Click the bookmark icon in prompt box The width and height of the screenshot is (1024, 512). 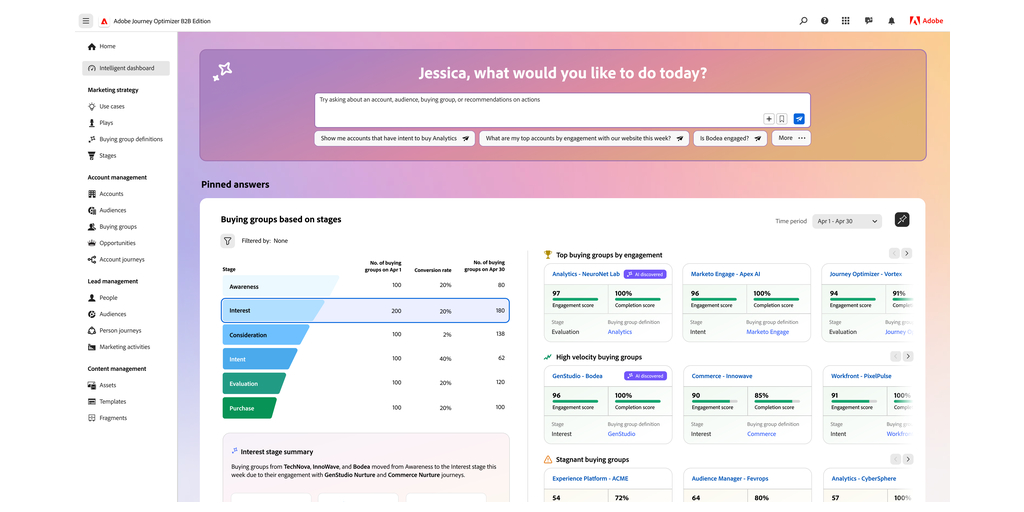783,119
